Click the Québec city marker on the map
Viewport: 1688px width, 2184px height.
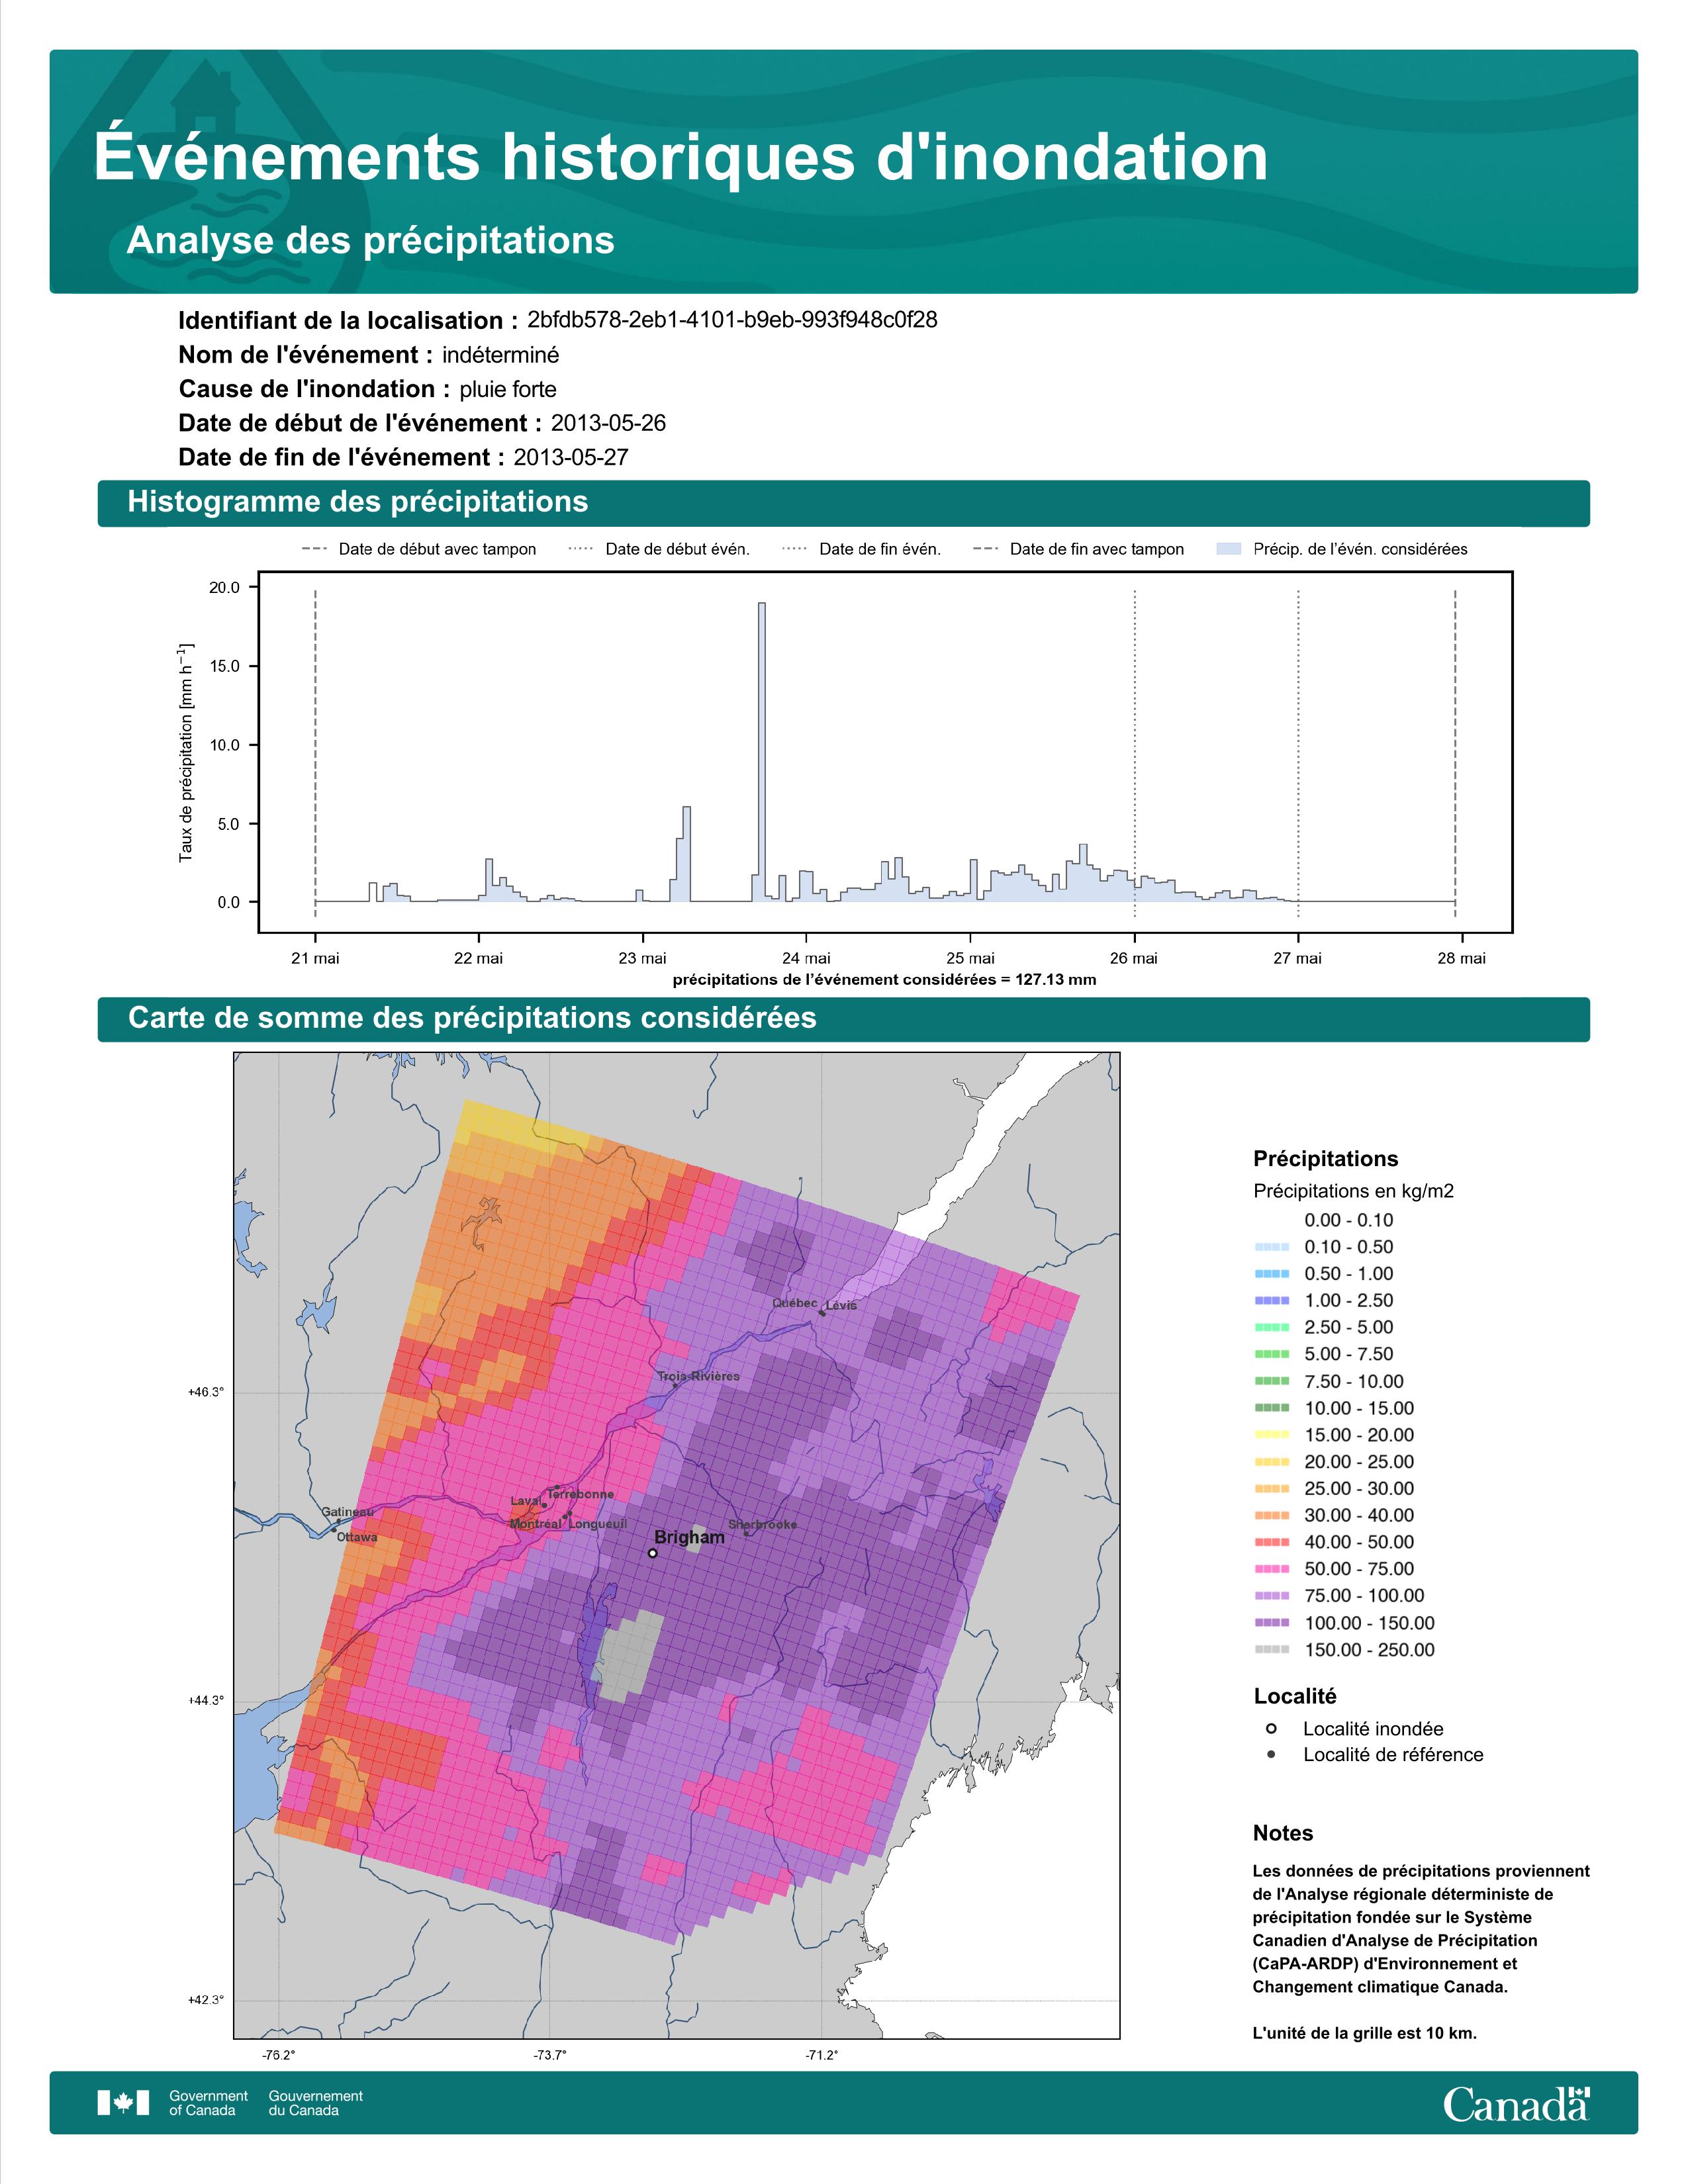point(822,1313)
